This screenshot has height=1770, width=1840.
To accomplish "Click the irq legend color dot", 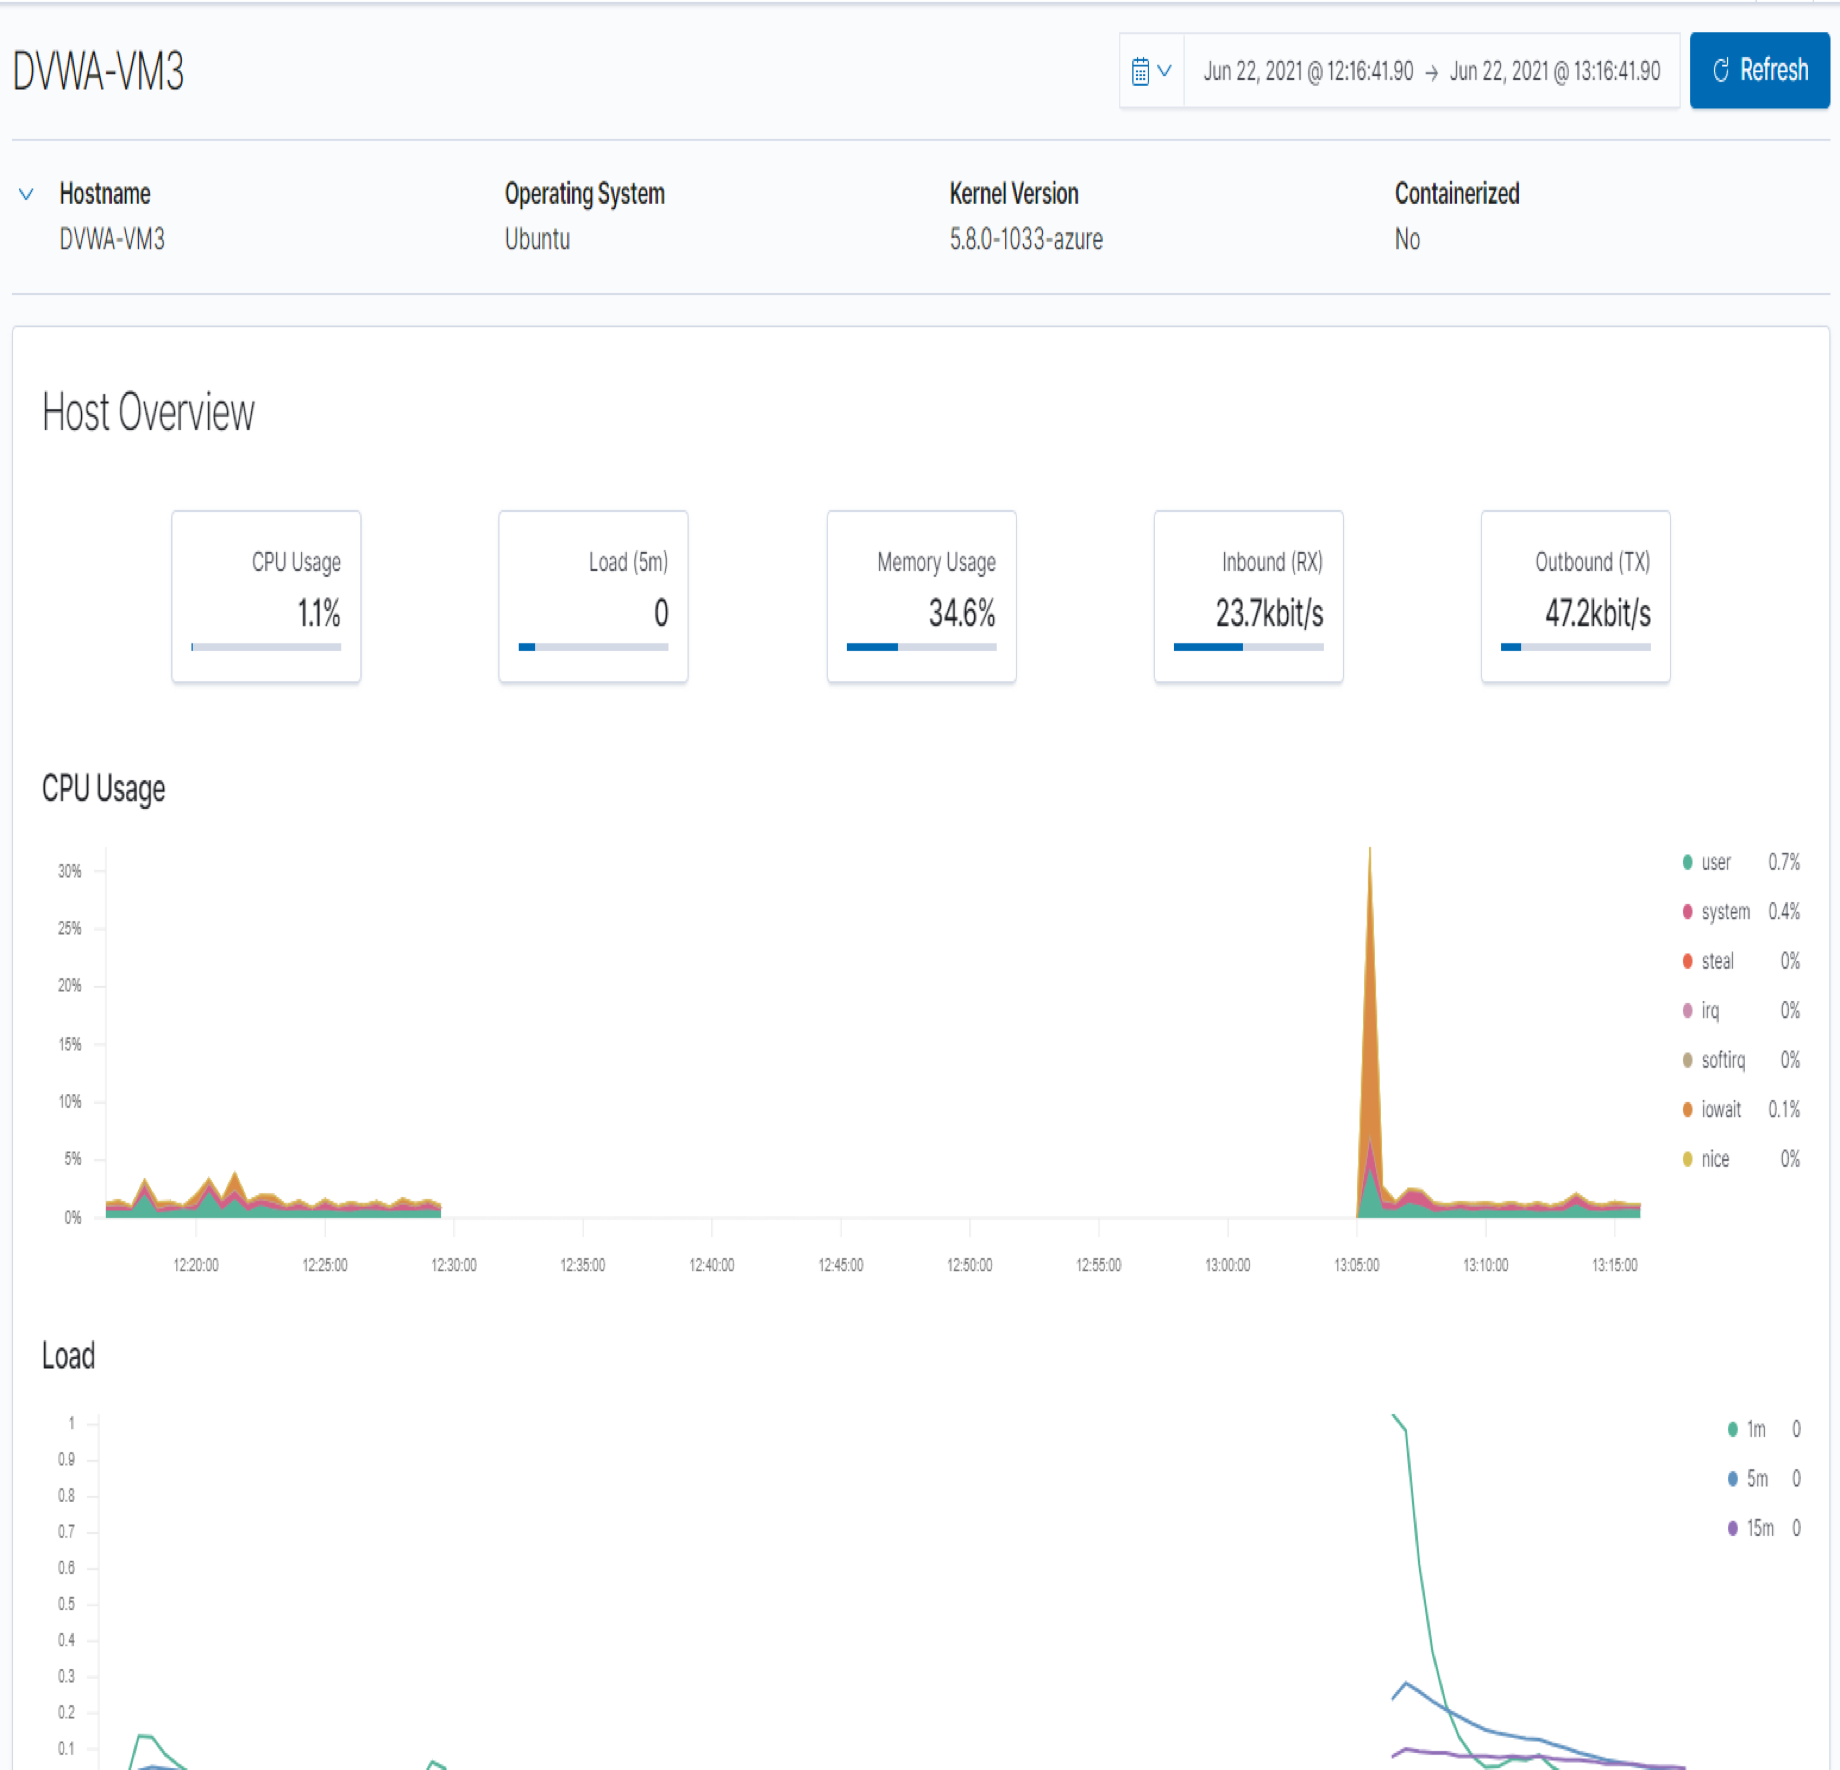I will [x=1686, y=1011].
